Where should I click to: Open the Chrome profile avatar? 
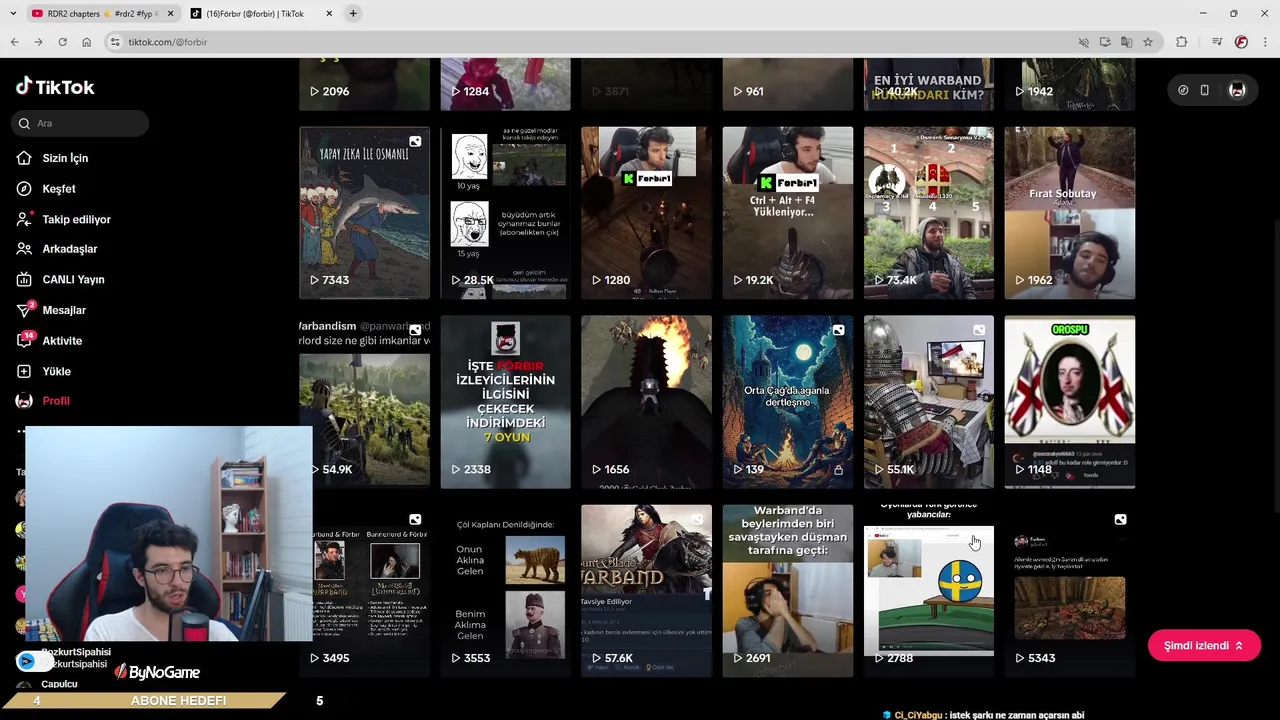(x=1241, y=42)
